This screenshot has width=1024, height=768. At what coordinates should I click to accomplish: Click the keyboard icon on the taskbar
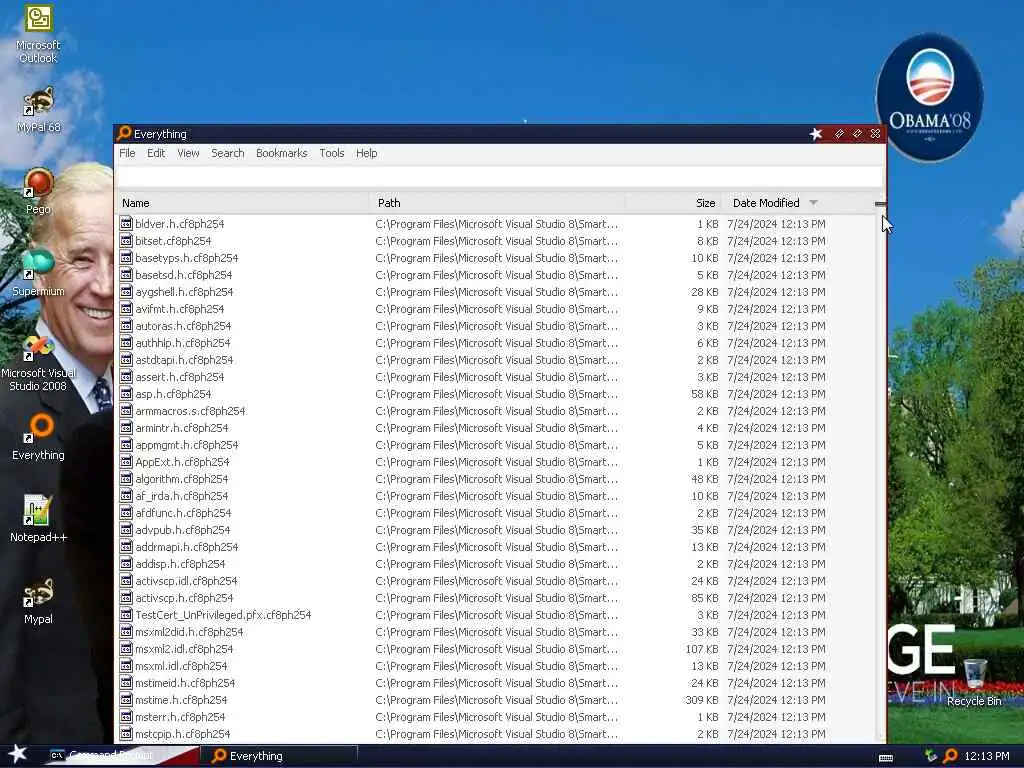pyautogui.click(x=886, y=758)
